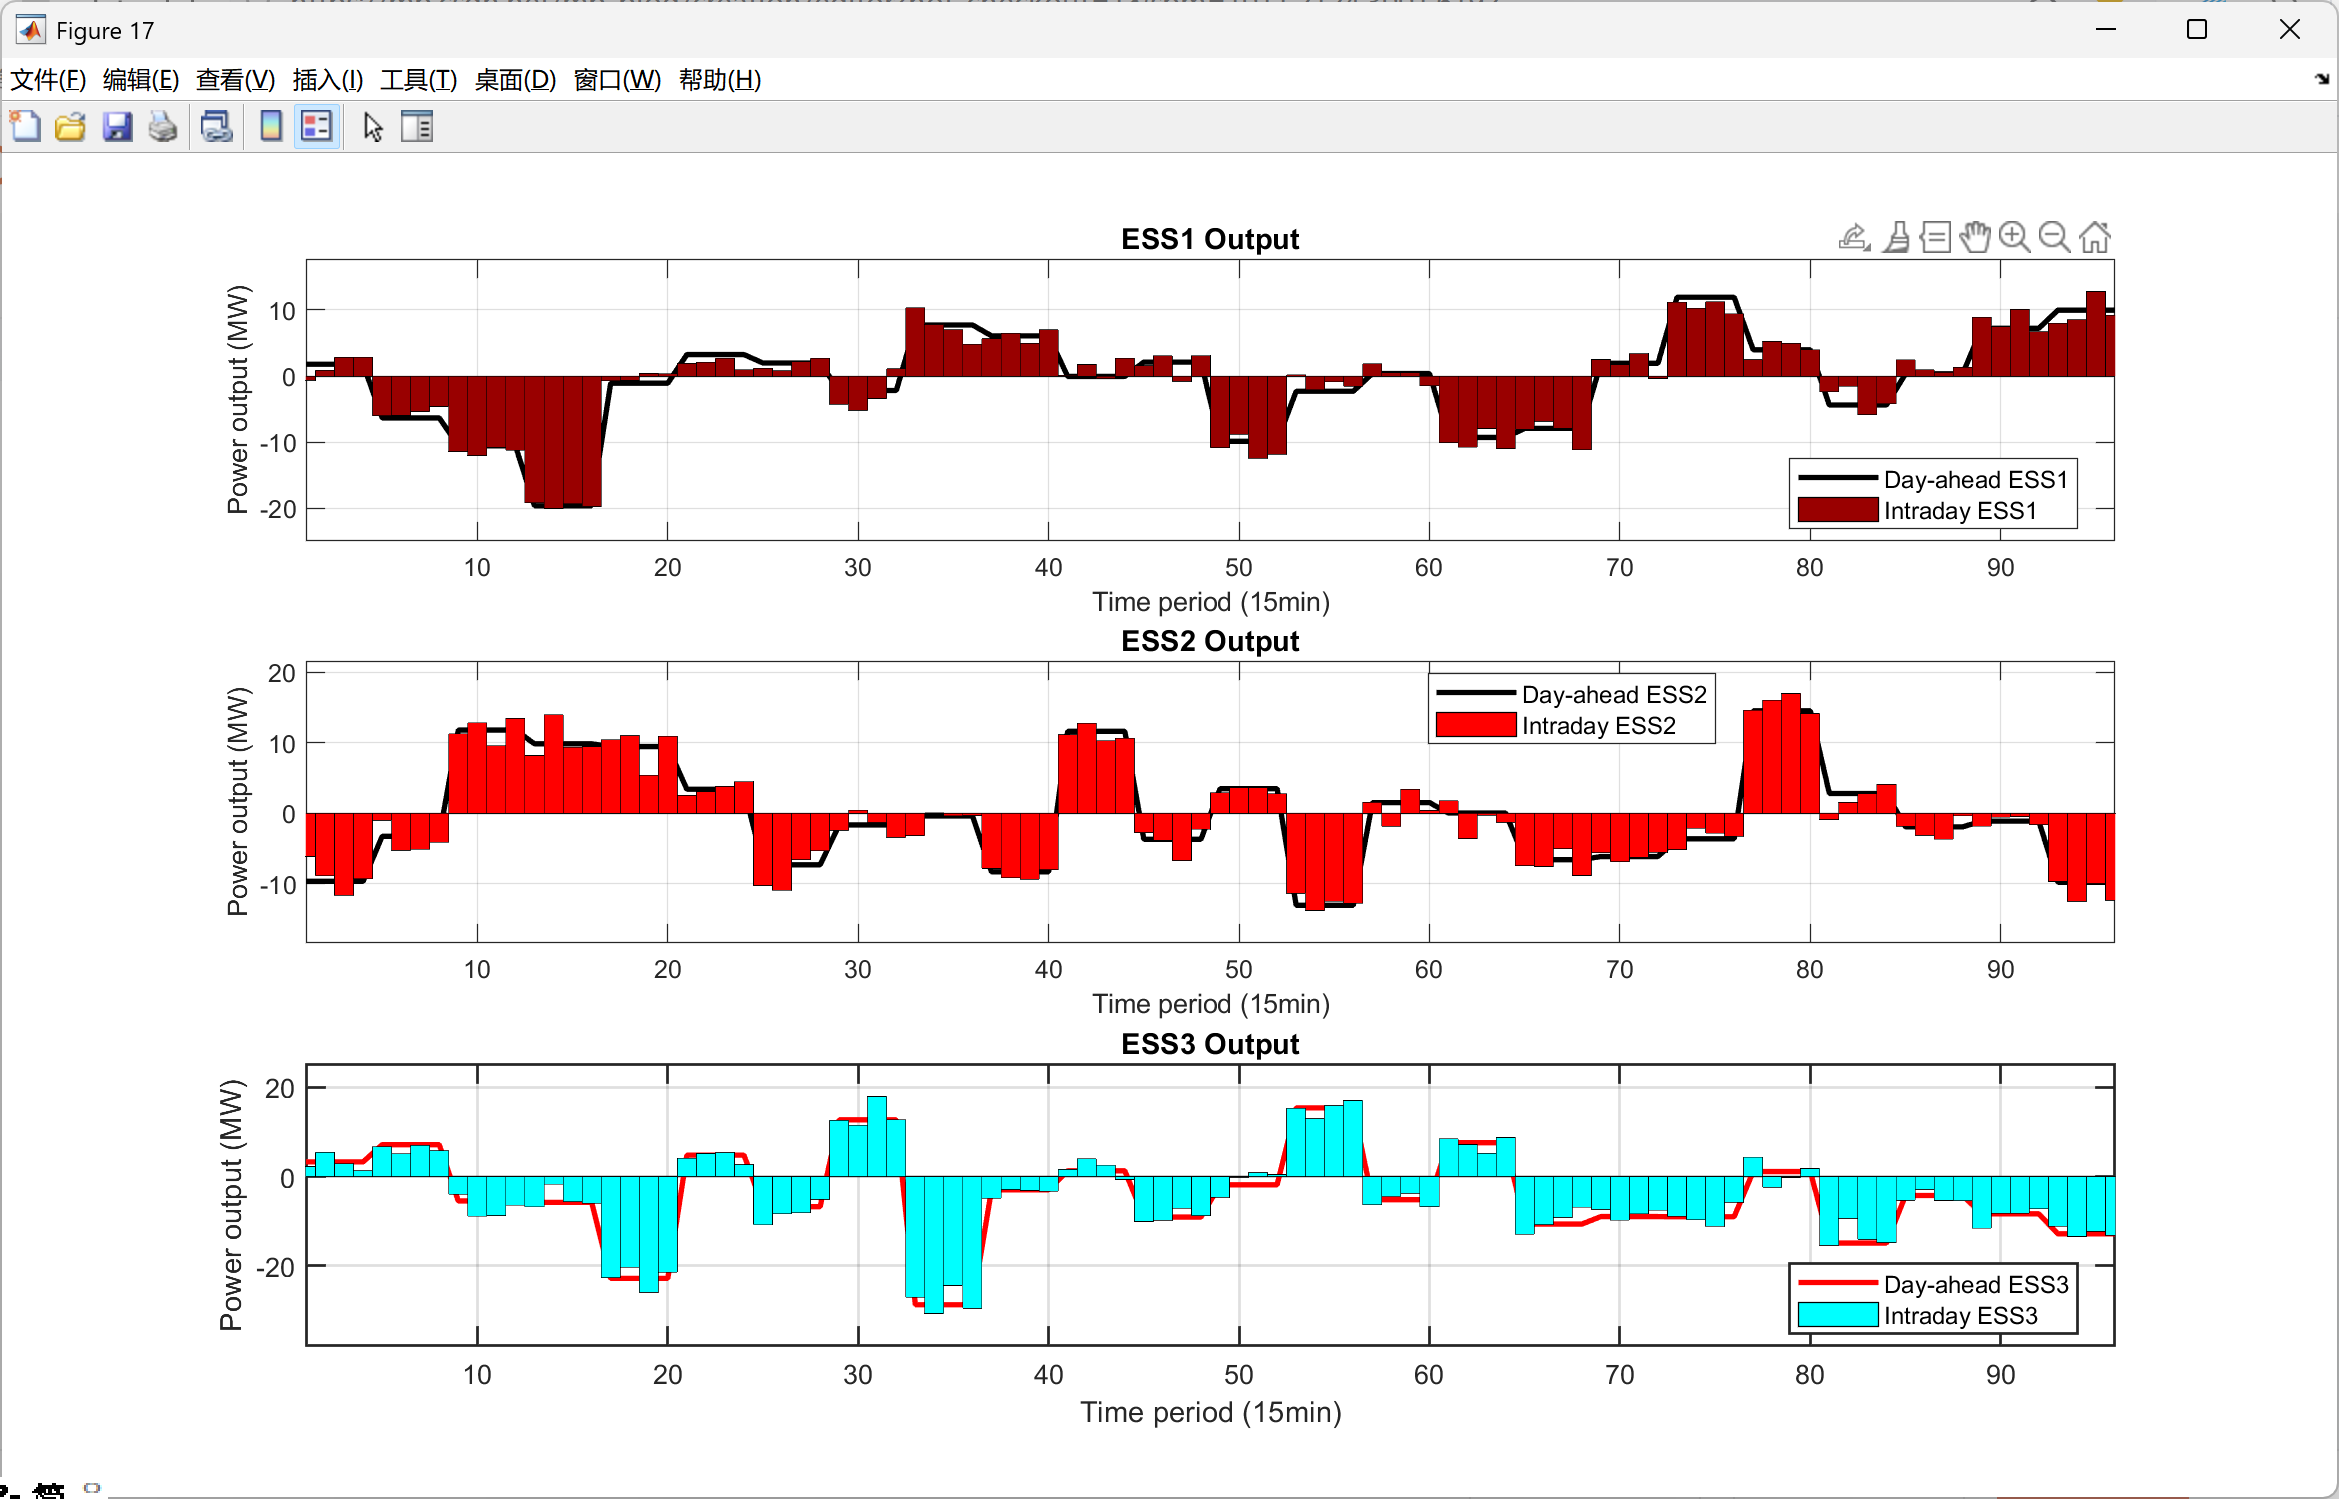Toggle the Insert Colorbar toolbar button
The width and height of the screenshot is (2339, 1499).
270,127
